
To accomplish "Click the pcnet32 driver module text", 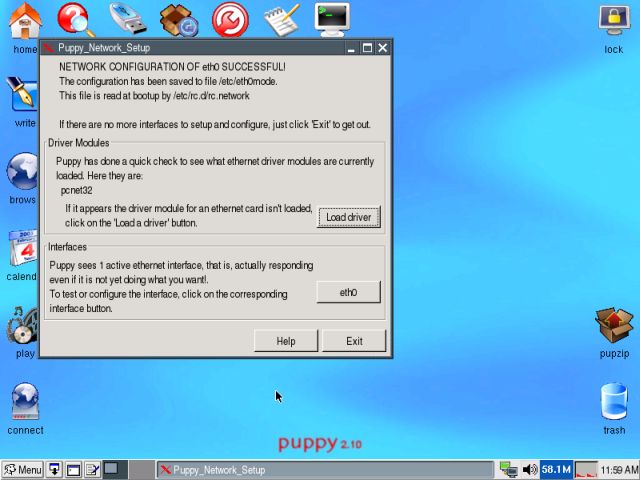I will pyautogui.click(x=76, y=190).
